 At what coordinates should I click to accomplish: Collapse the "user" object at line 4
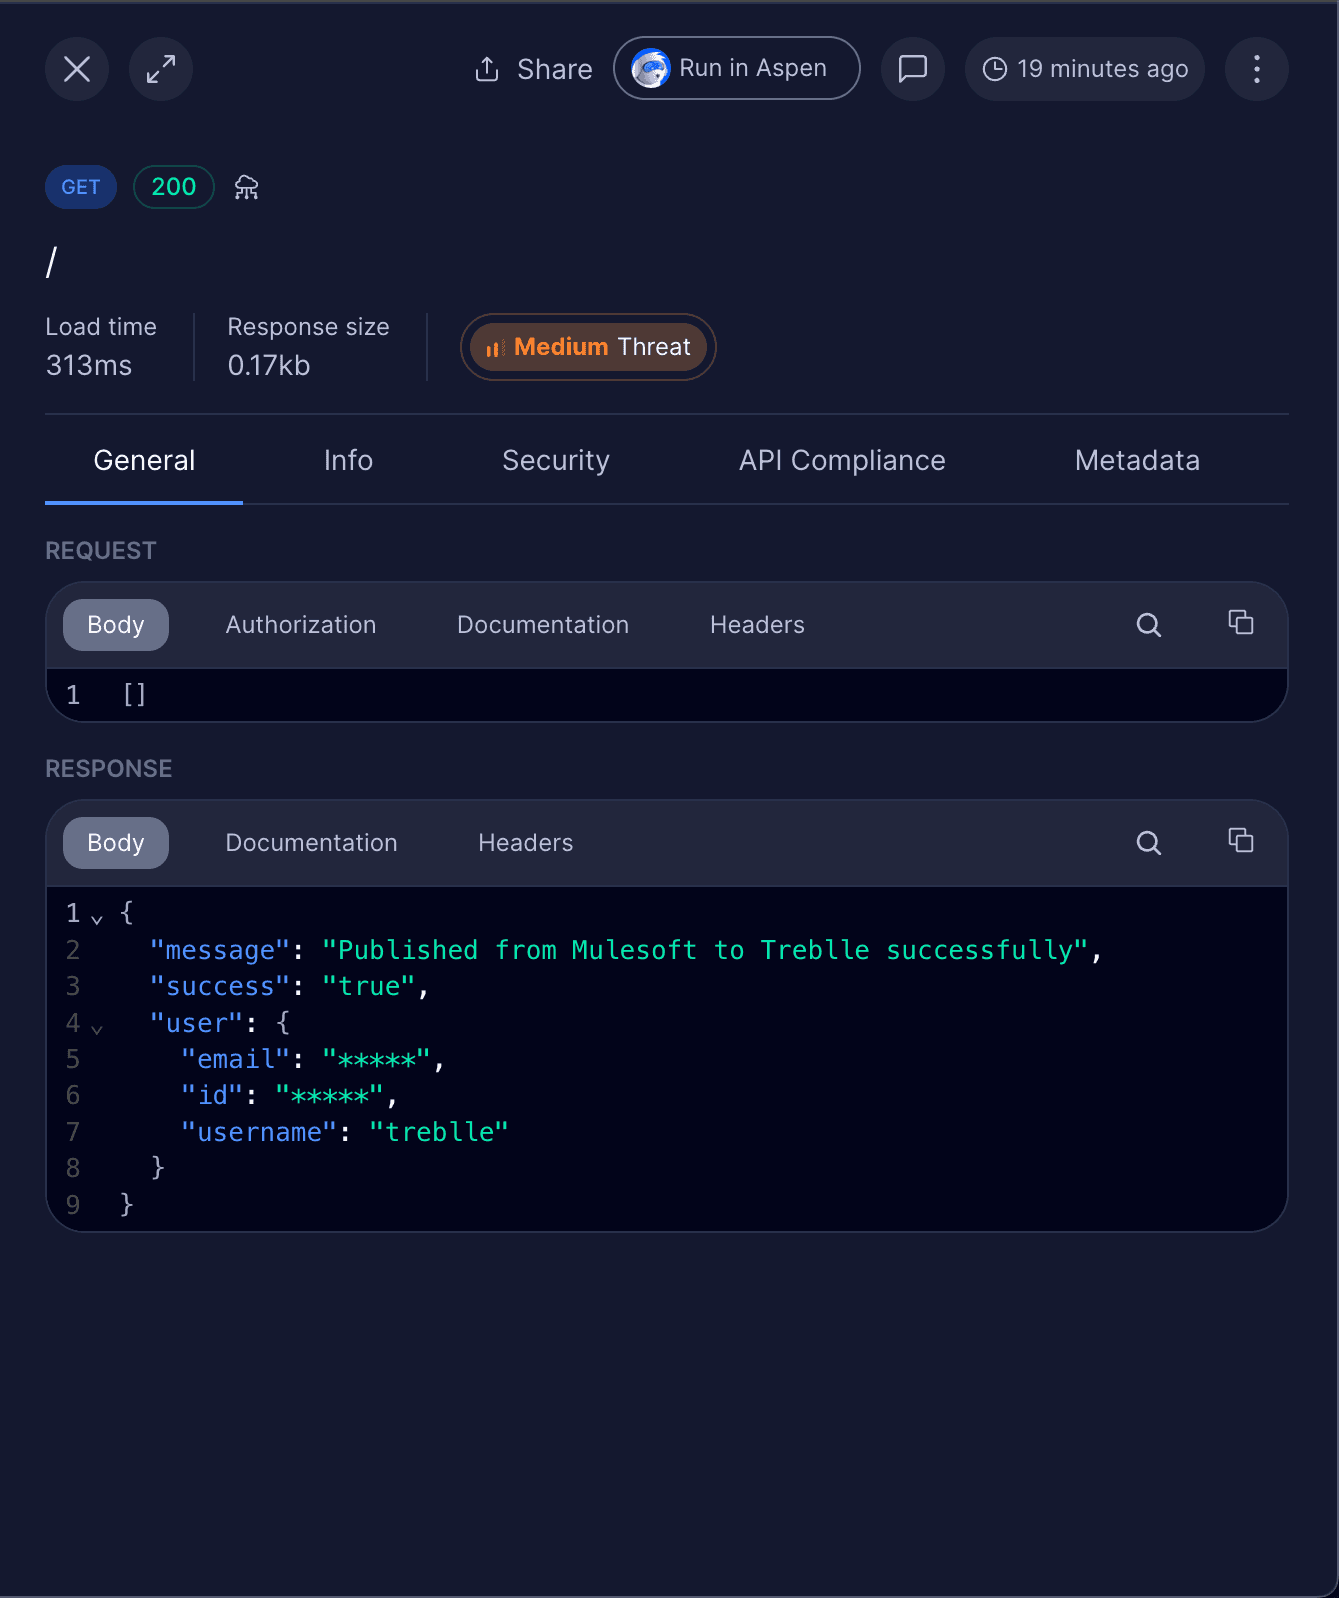97,1028
